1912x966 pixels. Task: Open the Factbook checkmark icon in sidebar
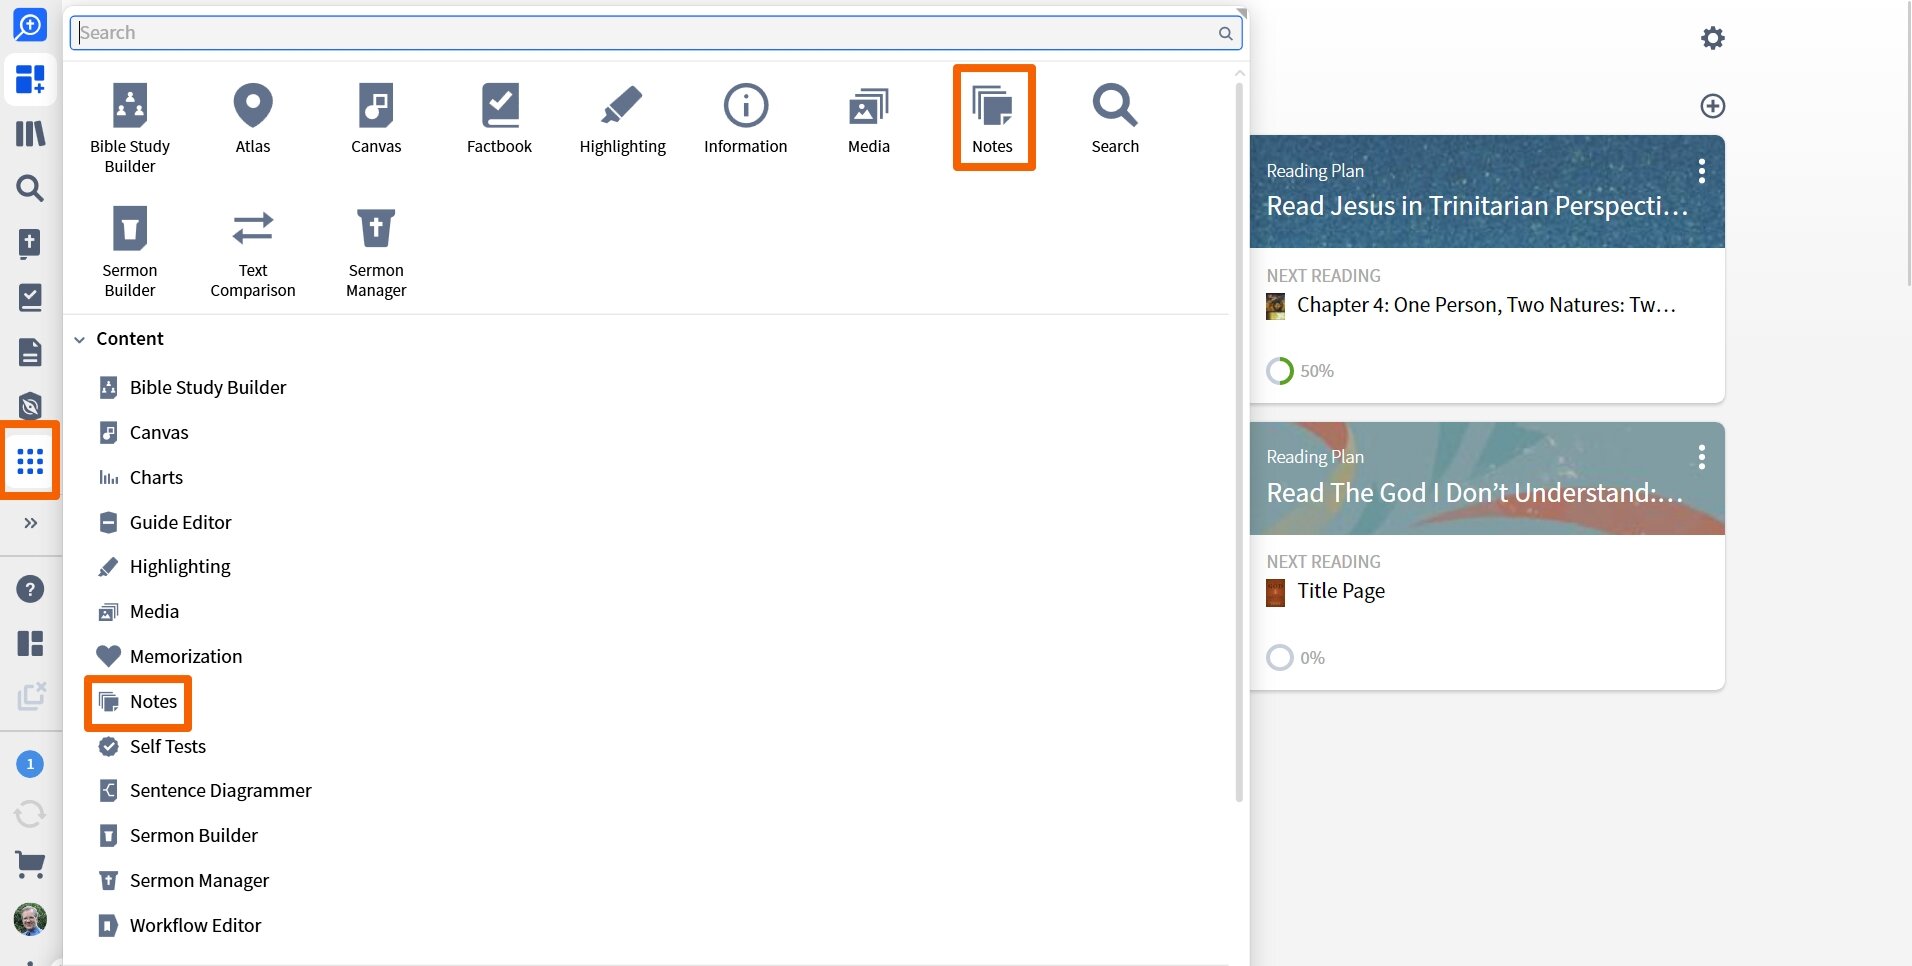click(30, 297)
